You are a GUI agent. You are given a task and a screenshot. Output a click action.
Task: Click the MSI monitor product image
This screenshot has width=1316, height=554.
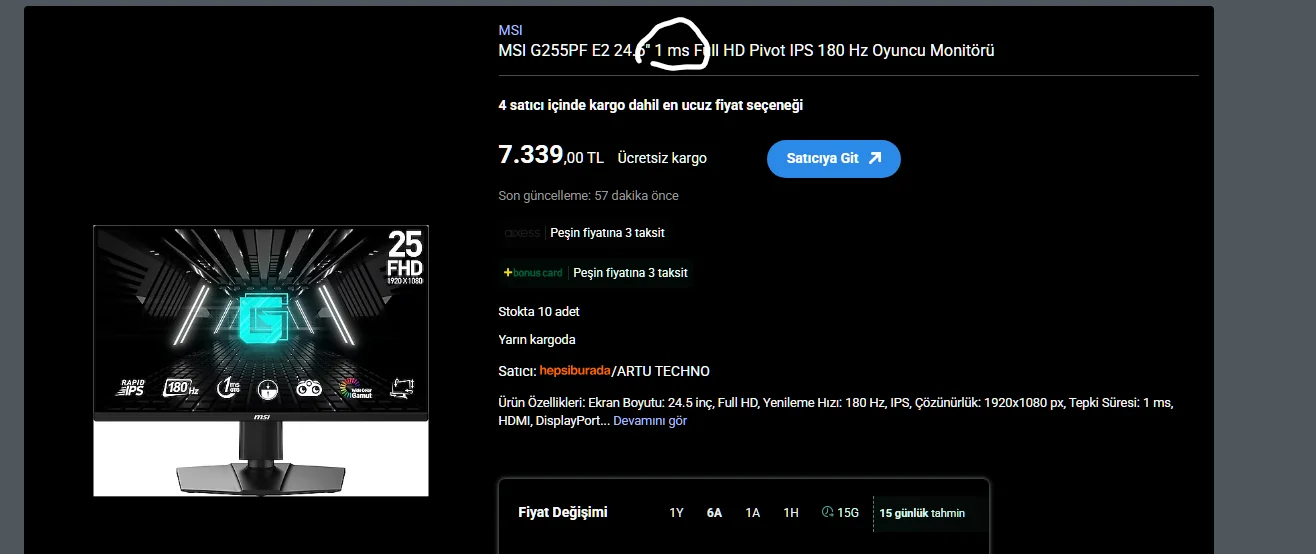(x=261, y=360)
